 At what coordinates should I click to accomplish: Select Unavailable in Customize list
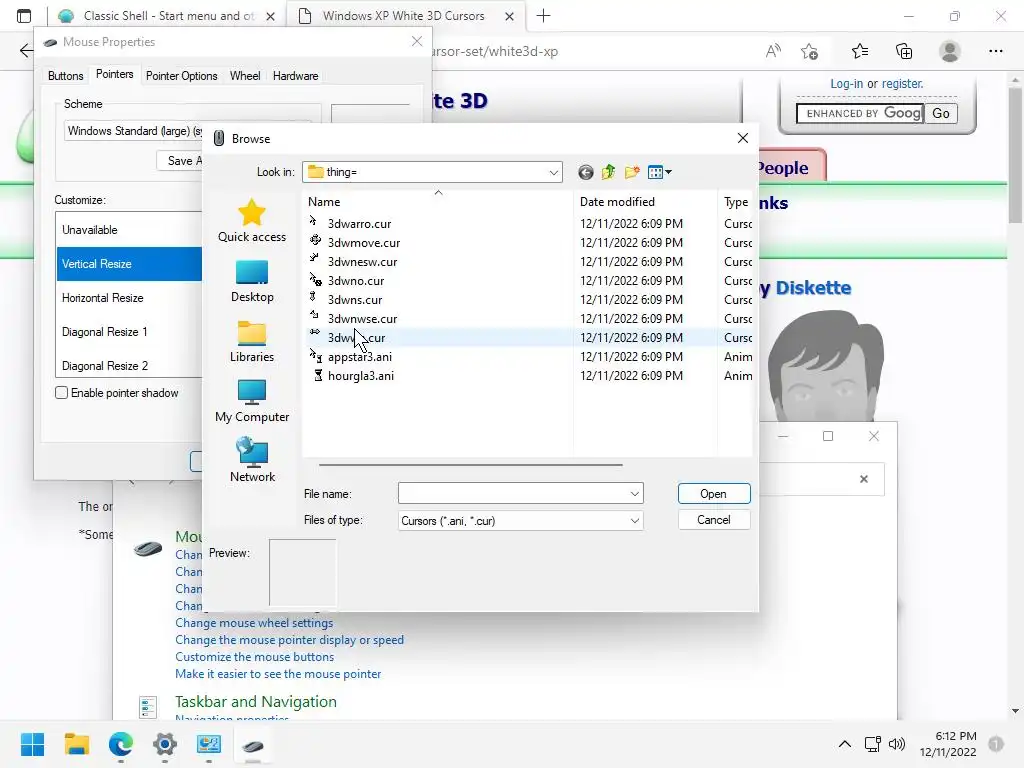point(129,230)
